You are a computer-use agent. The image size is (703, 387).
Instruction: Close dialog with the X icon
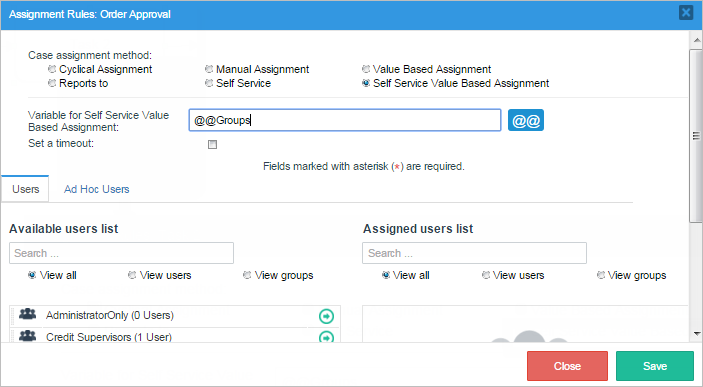(686, 13)
